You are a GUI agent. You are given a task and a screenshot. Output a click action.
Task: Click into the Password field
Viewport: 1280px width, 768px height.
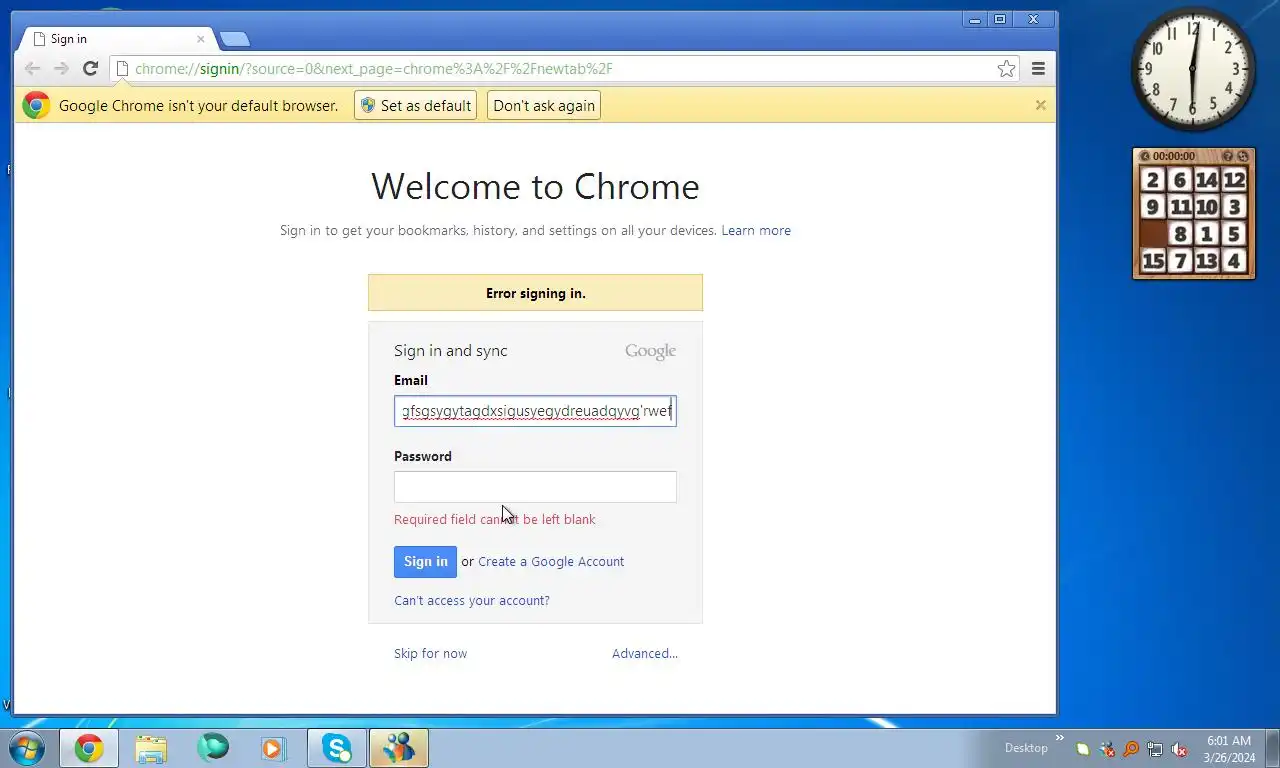535,487
